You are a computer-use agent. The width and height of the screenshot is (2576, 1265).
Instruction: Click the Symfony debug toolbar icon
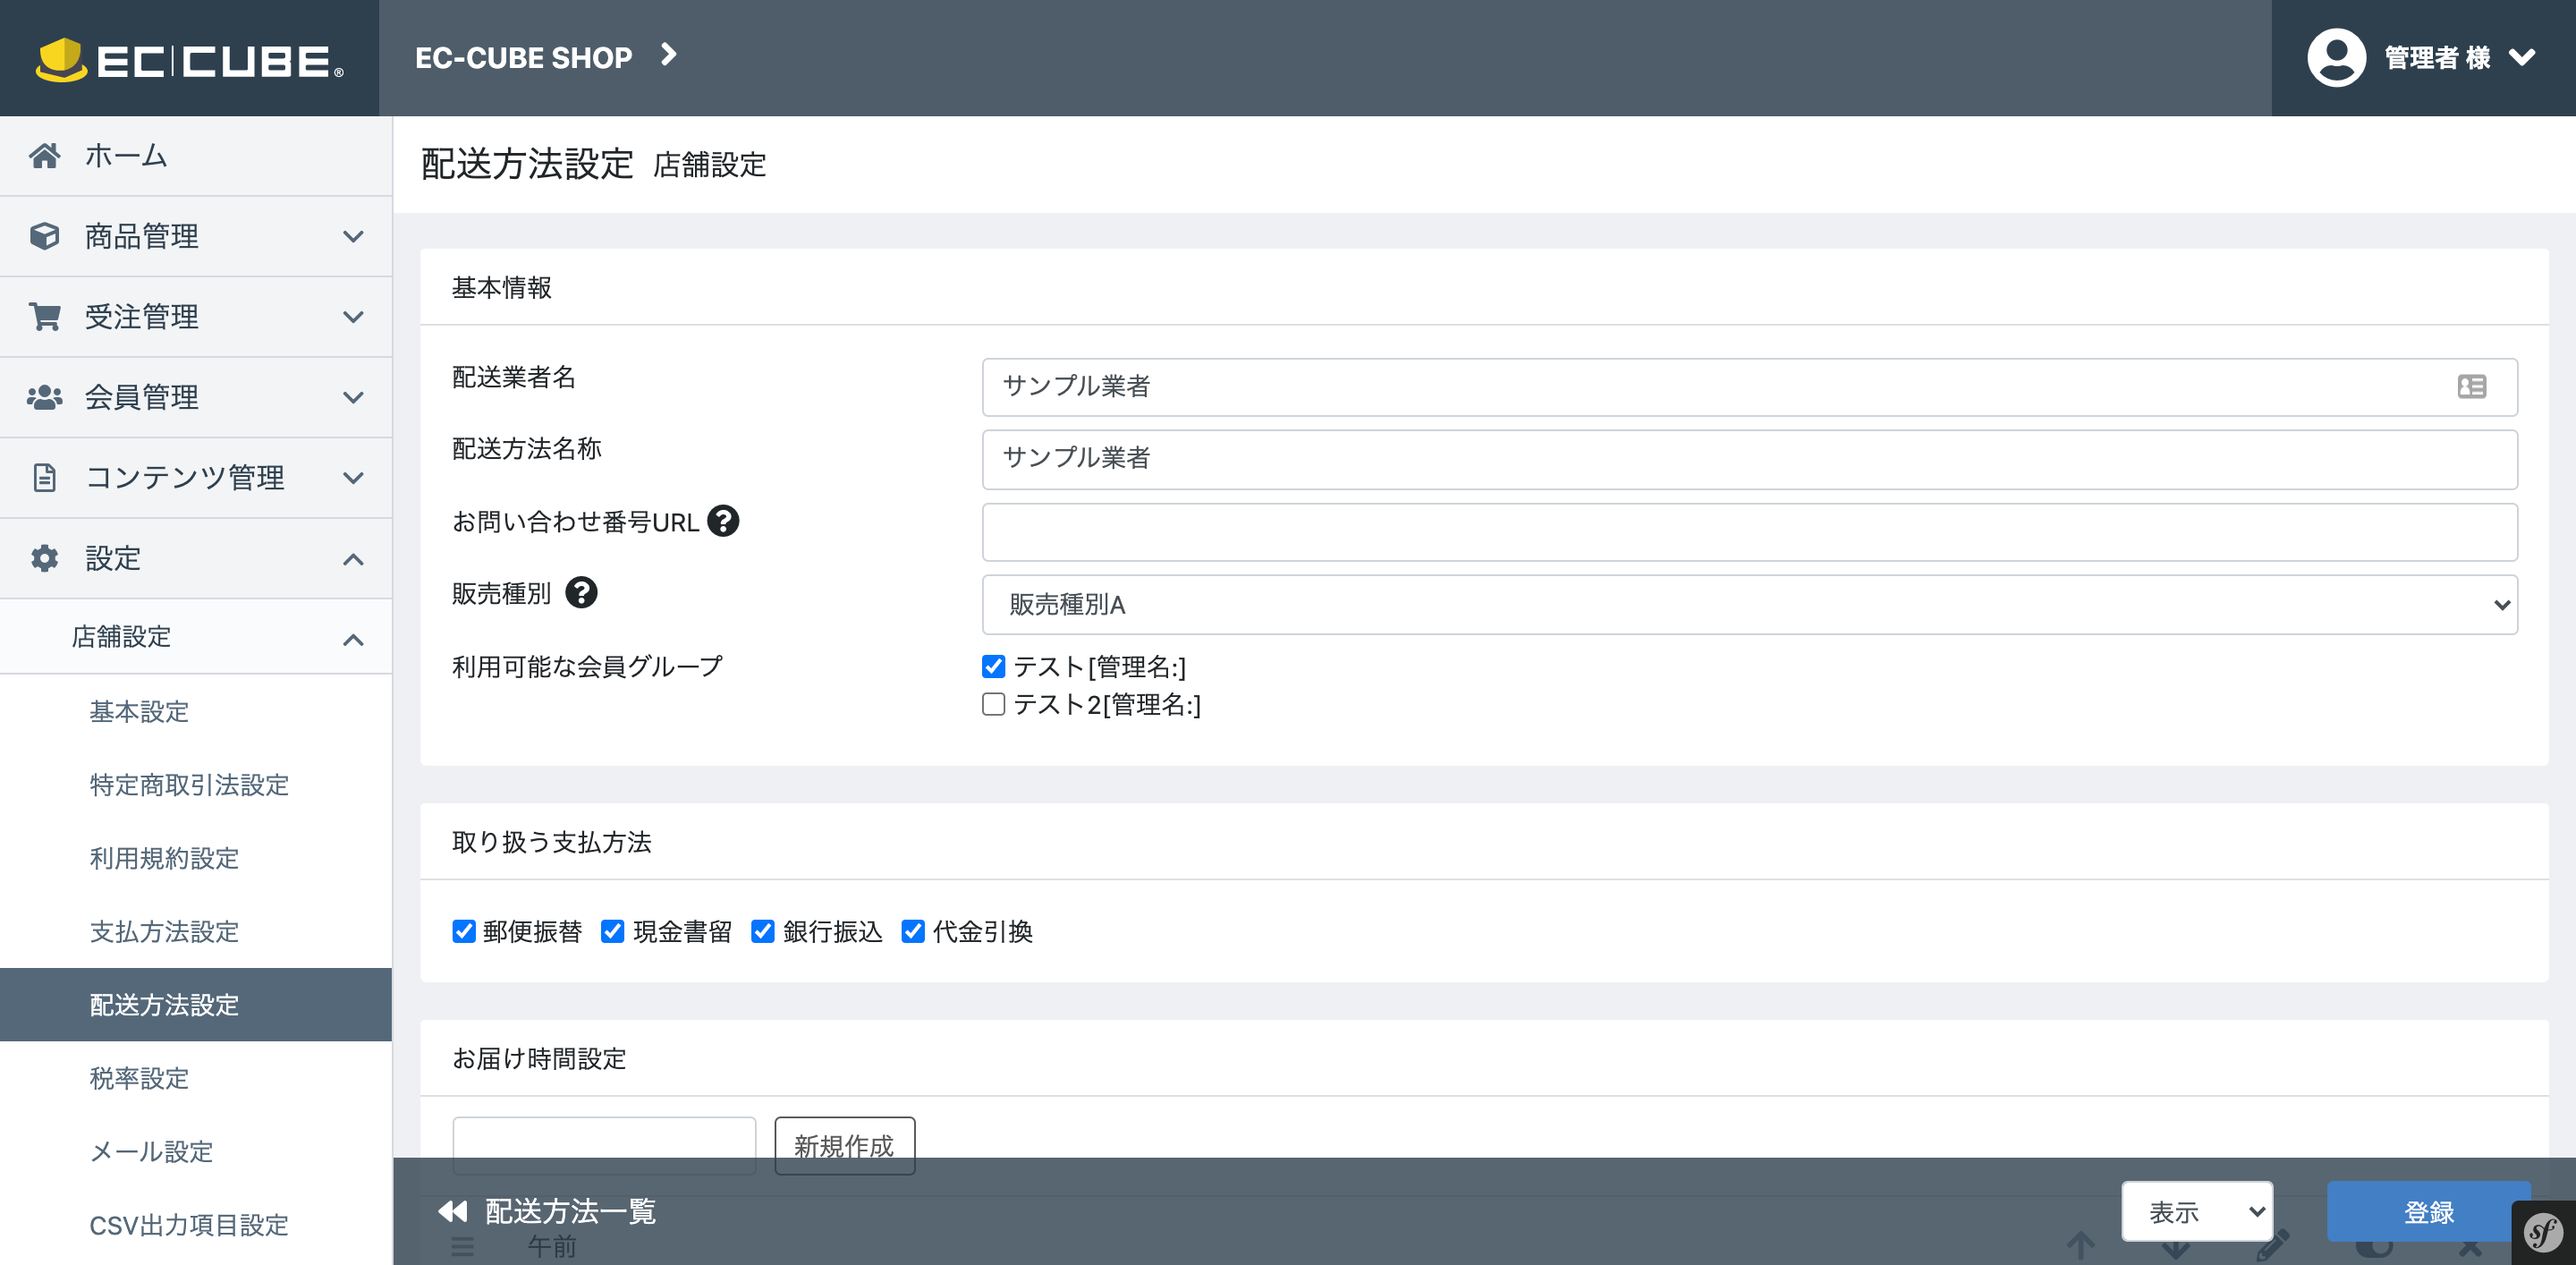coord(2544,1232)
